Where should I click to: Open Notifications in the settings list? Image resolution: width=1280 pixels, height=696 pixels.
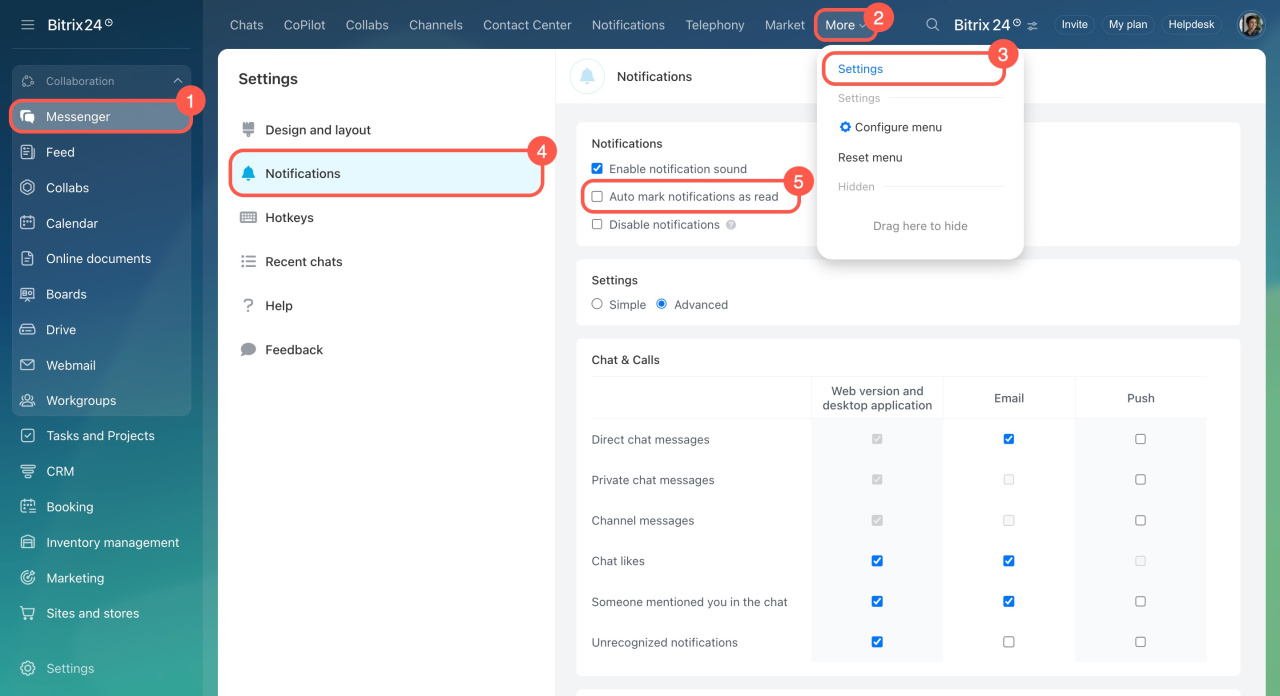pyautogui.click(x=387, y=174)
